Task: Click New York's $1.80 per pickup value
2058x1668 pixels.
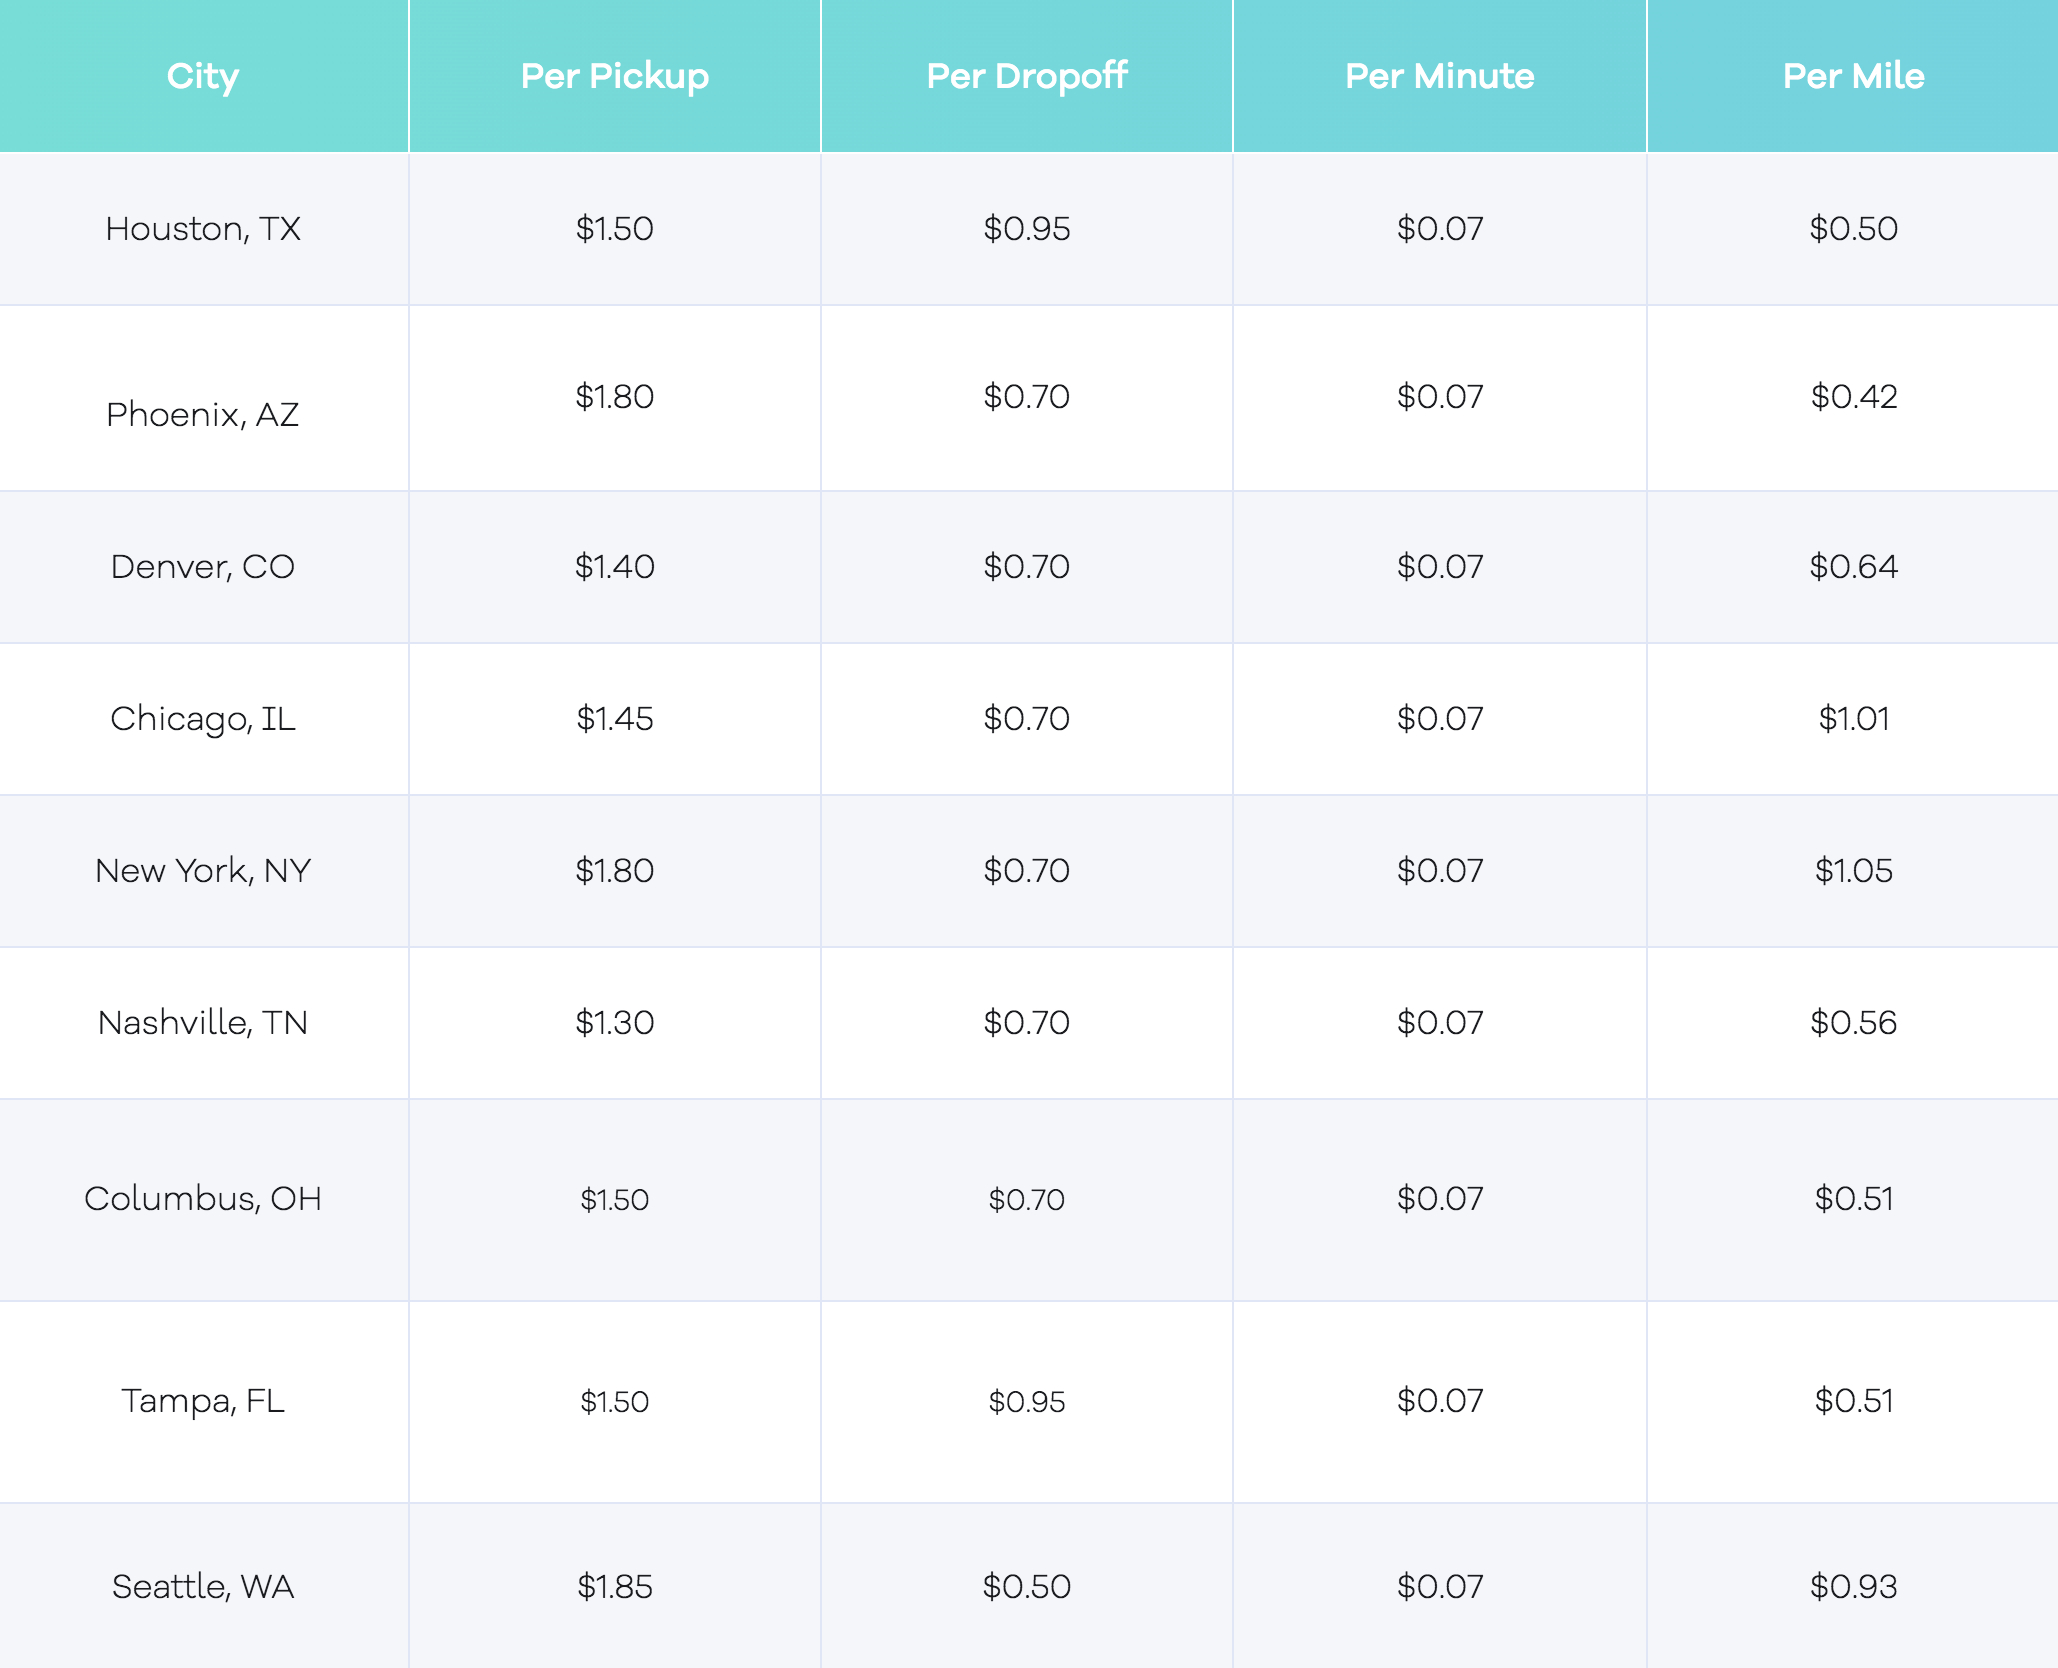Action: click(x=615, y=871)
